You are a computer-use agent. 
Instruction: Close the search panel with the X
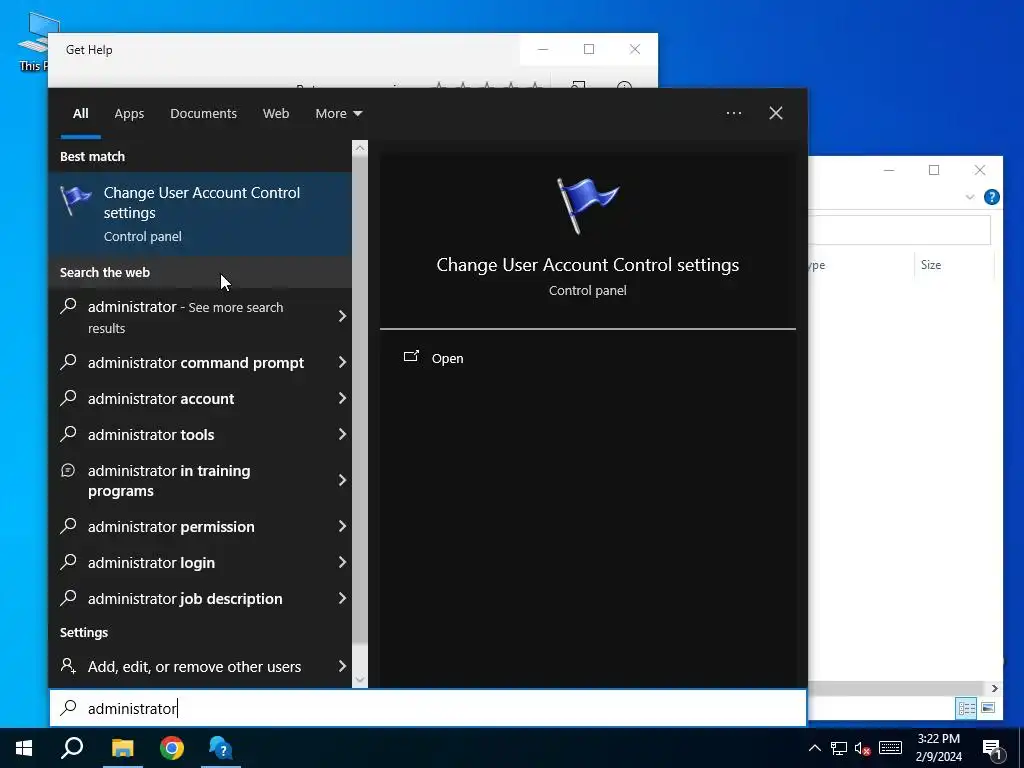point(776,113)
